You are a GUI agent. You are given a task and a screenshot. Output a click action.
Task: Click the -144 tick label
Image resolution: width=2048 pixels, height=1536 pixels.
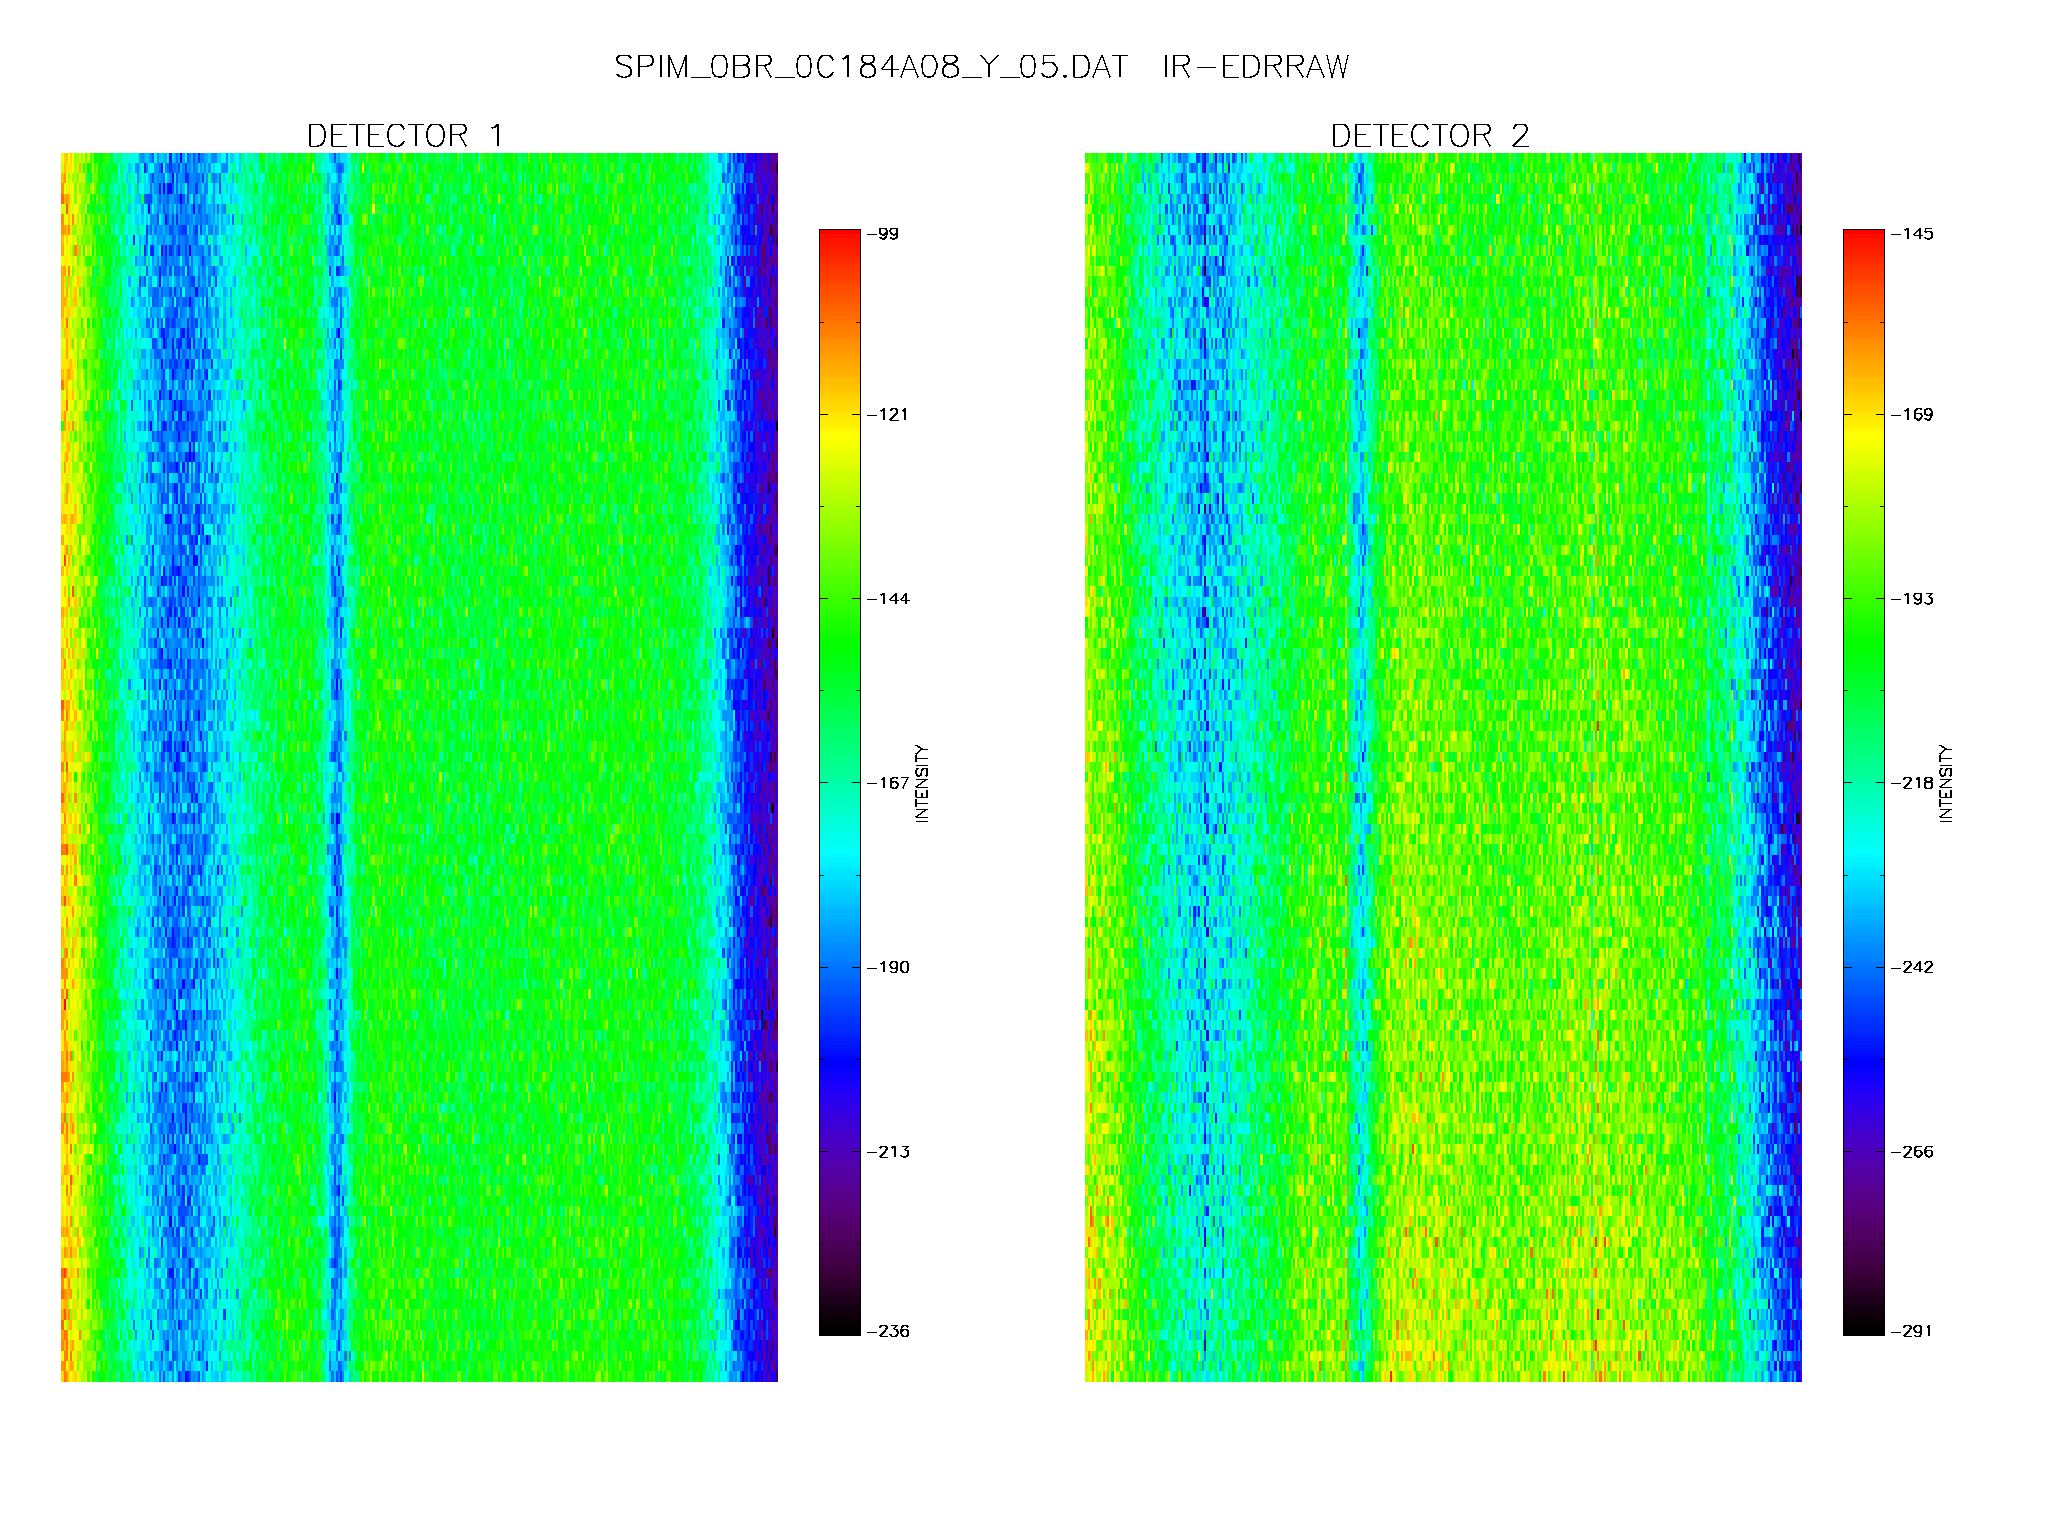(888, 598)
